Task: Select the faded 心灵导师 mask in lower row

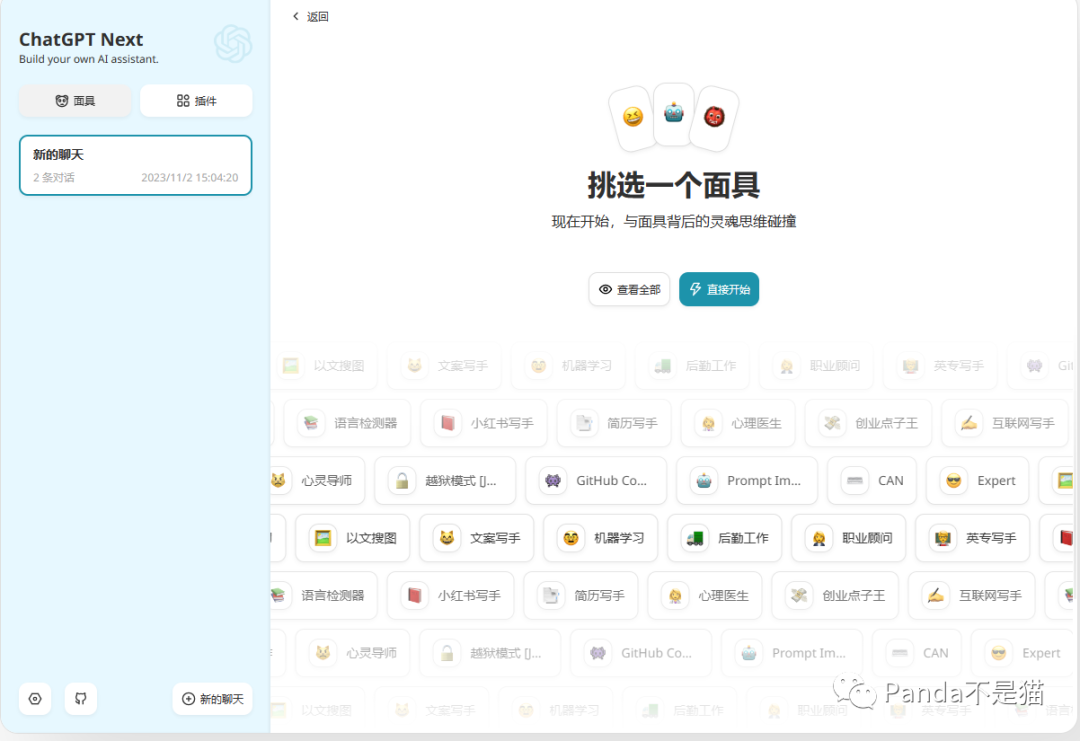Action: (x=353, y=653)
